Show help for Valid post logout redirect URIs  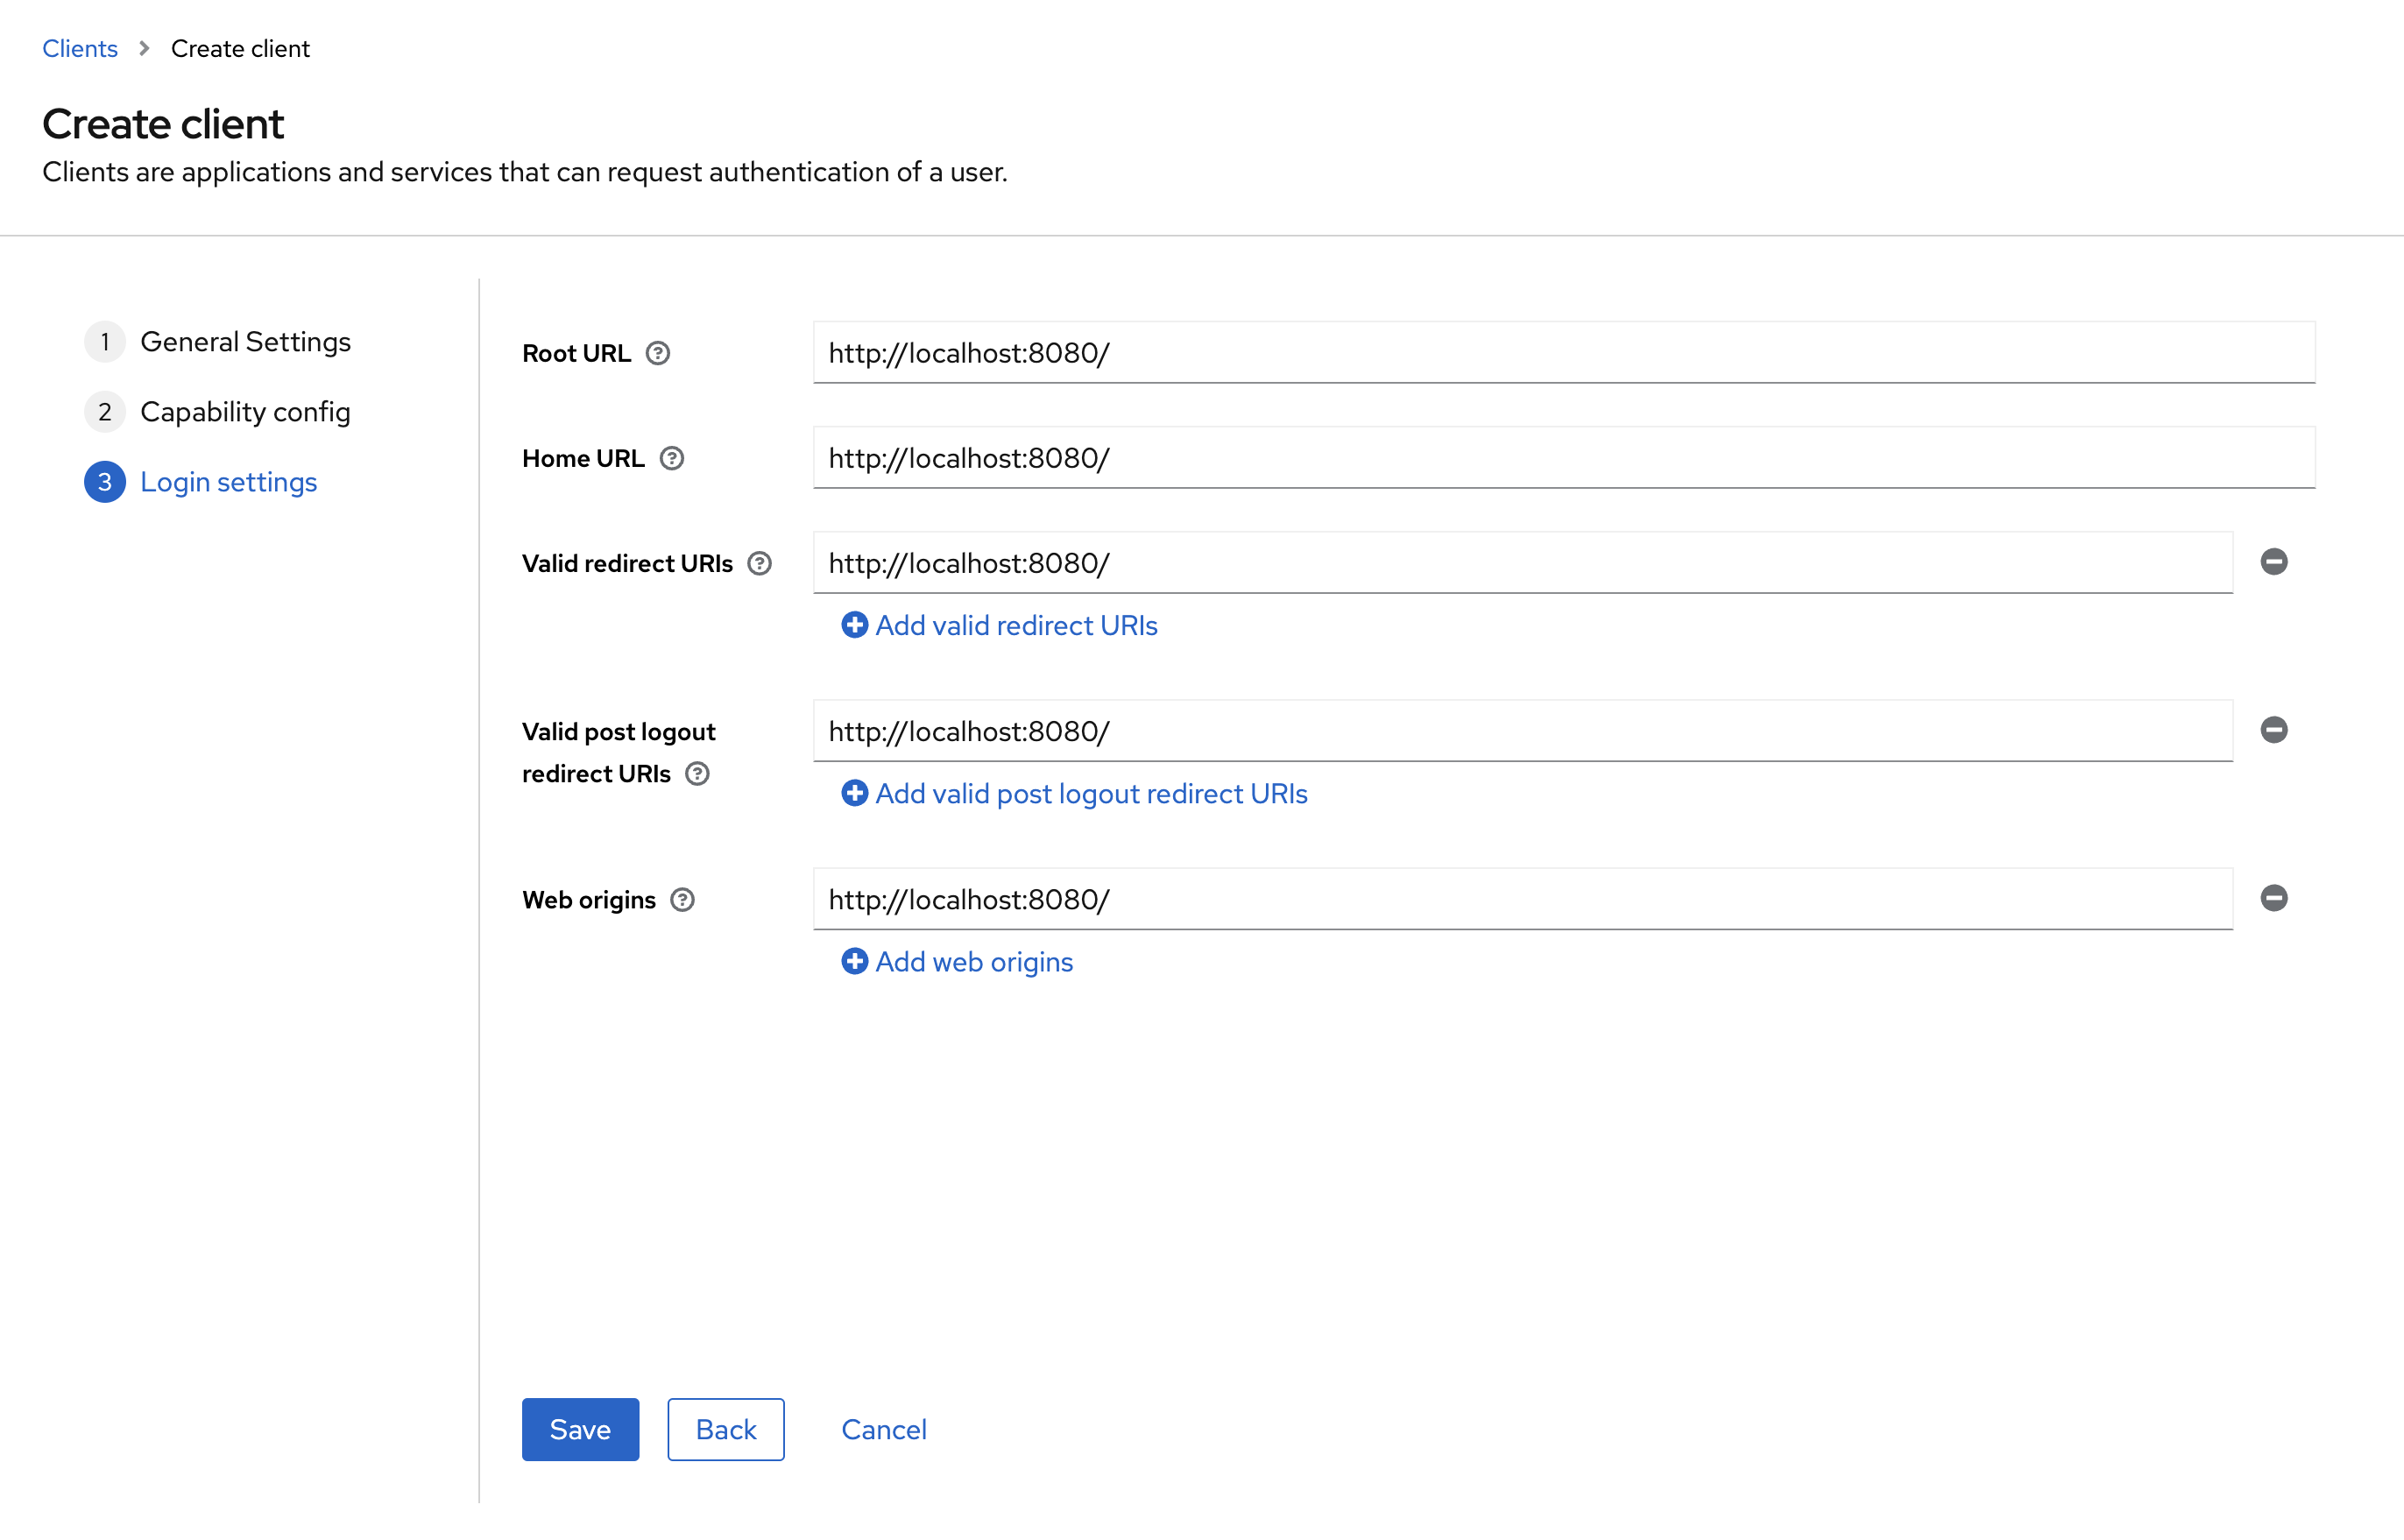tap(697, 774)
